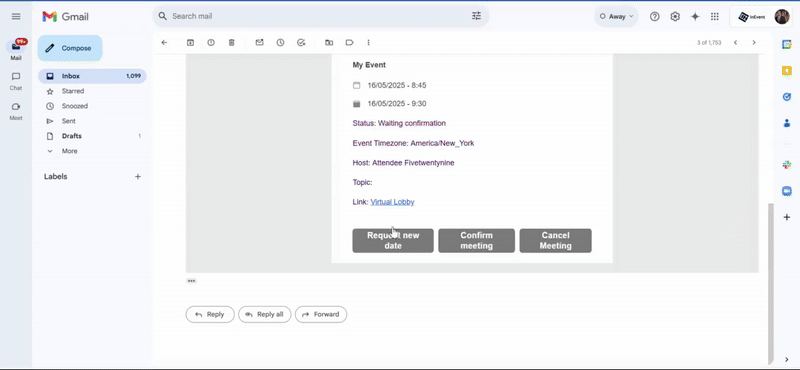Open the toolbar three-dot More menu
Screen dimensions: 800x370
[x=368, y=43]
